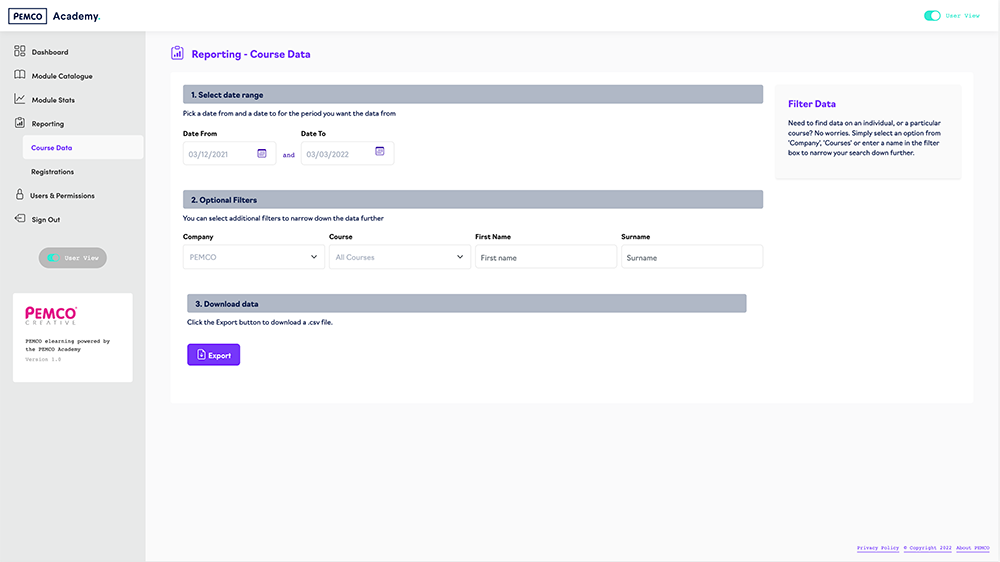
Task: Click the PEMCO Academy logo in header
Action: tap(54, 16)
